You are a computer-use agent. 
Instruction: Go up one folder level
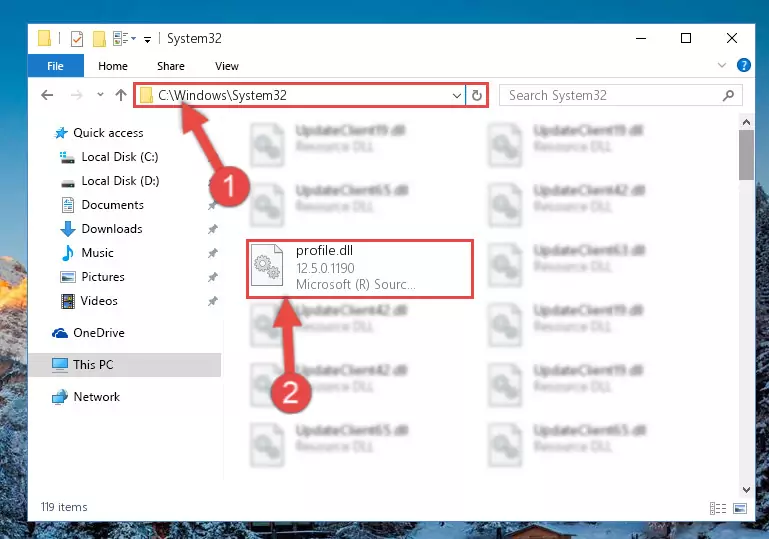(121, 95)
